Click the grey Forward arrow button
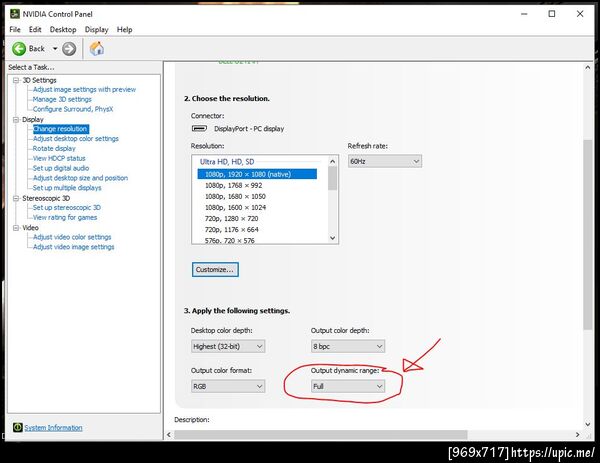 coord(69,49)
